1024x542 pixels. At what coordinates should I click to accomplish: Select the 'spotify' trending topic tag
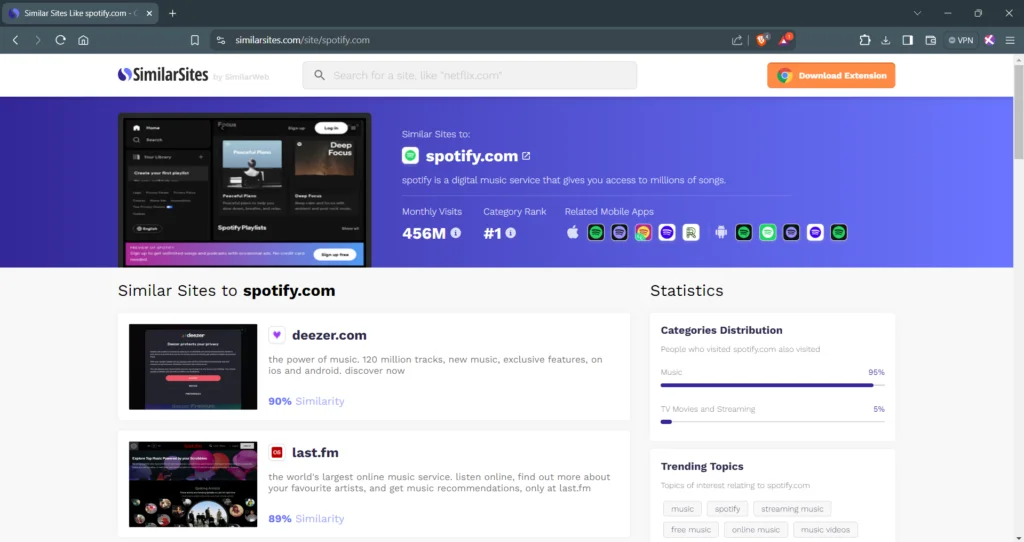(x=727, y=509)
